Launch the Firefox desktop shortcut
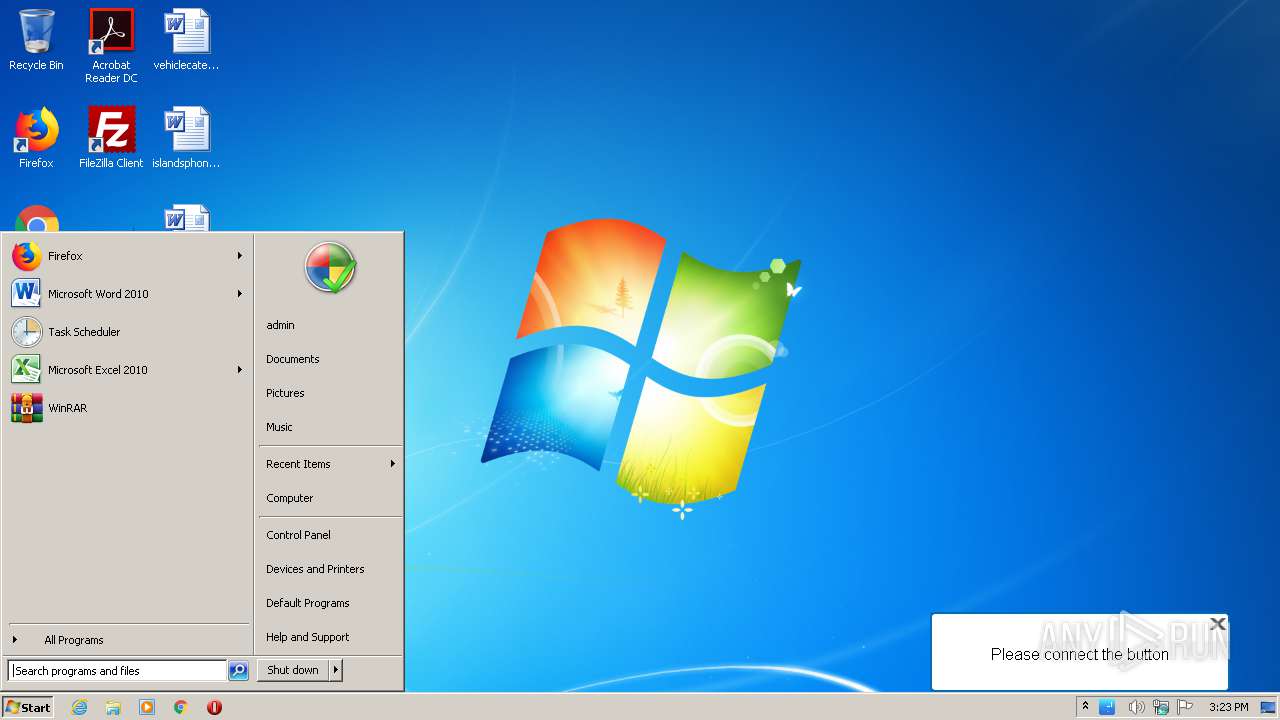The height and width of the screenshot is (720, 1280). [x=36, y=138]
